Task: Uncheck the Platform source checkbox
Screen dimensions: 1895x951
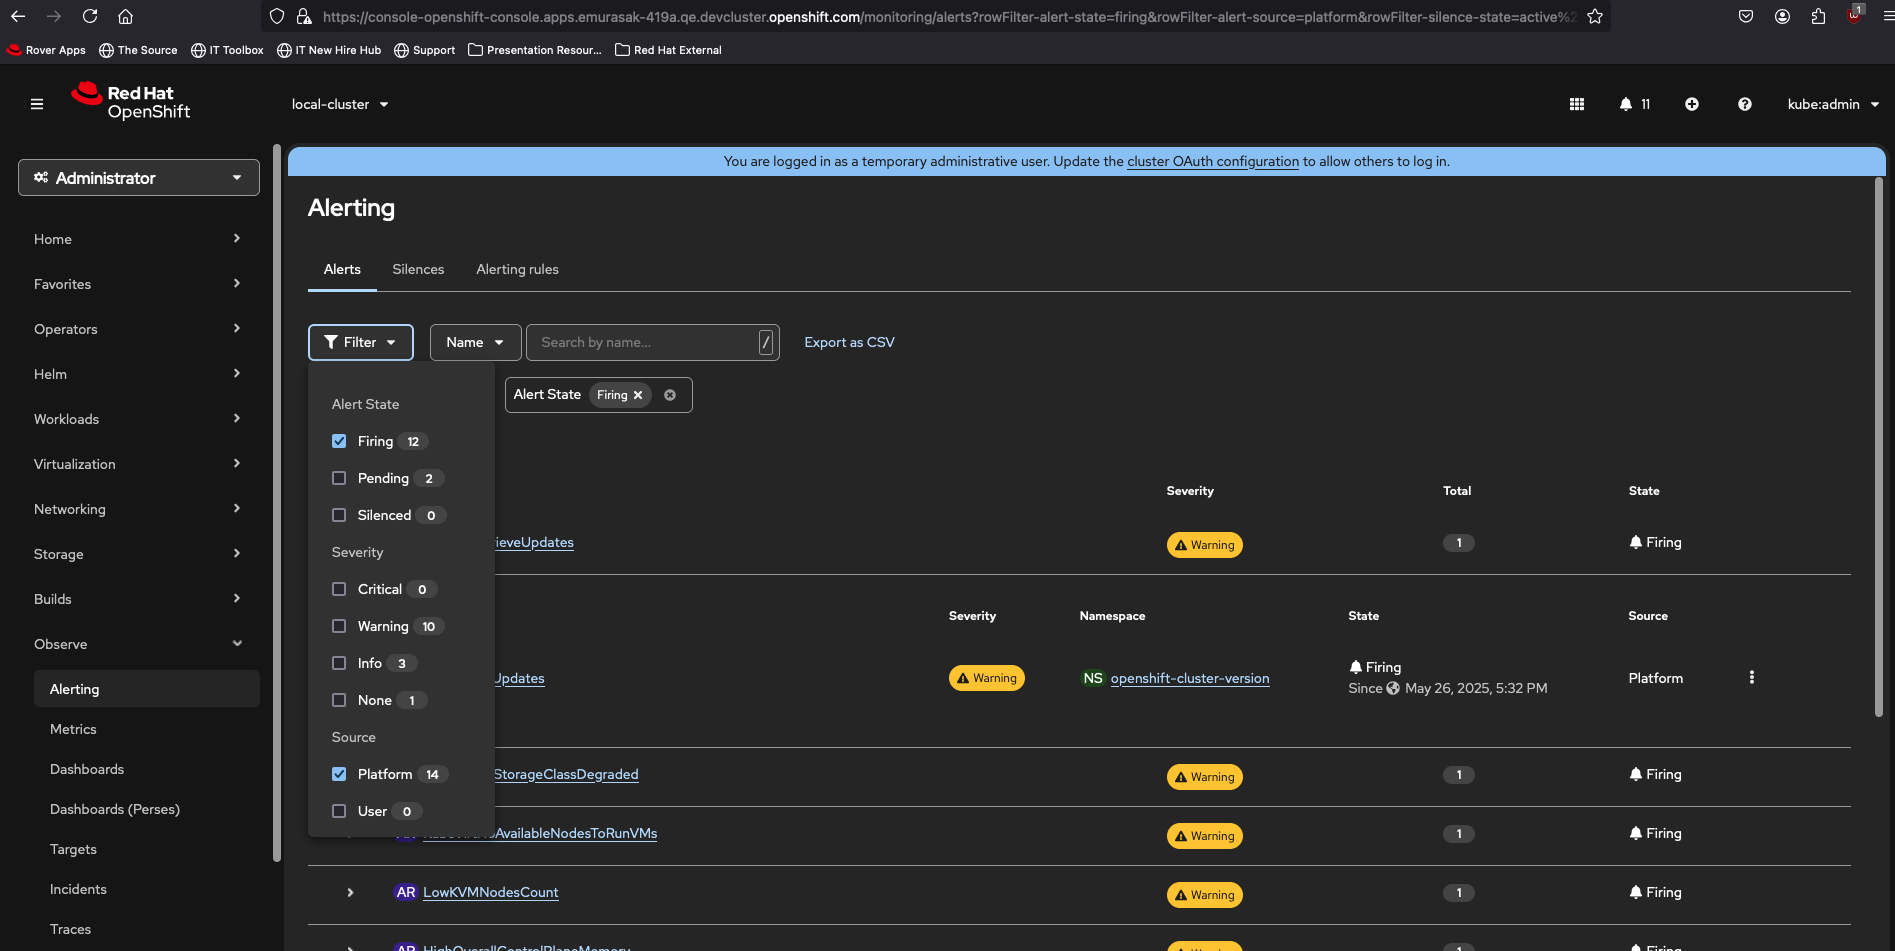Action: pos(339,774)
